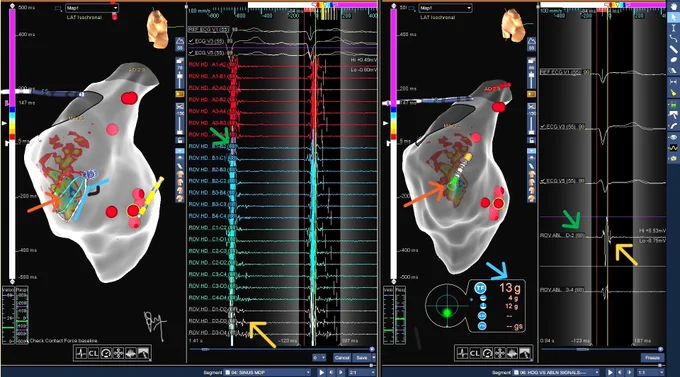680x377 pixels.
Task: Toggle the eye visibility icon in right toolbar
Action: pos(673,137)
